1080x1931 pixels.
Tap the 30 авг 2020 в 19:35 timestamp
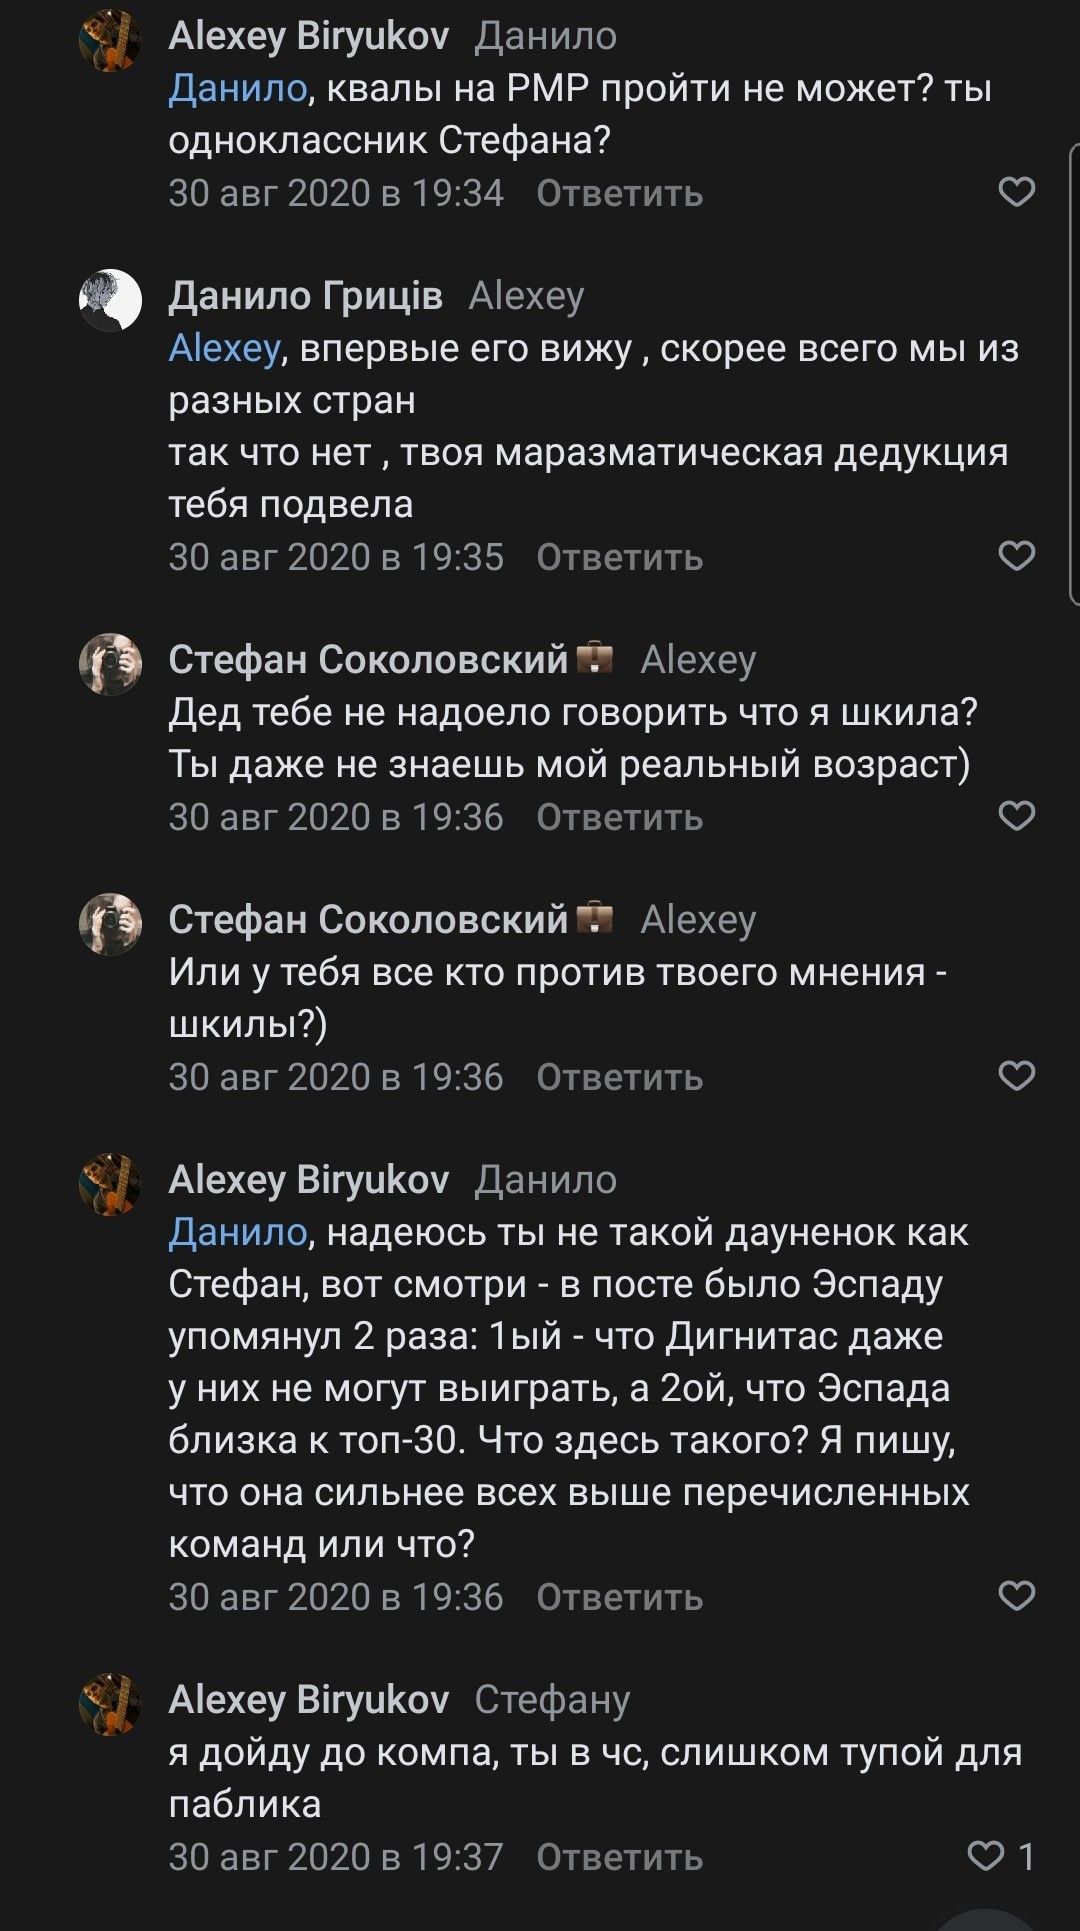pos(336,557)
